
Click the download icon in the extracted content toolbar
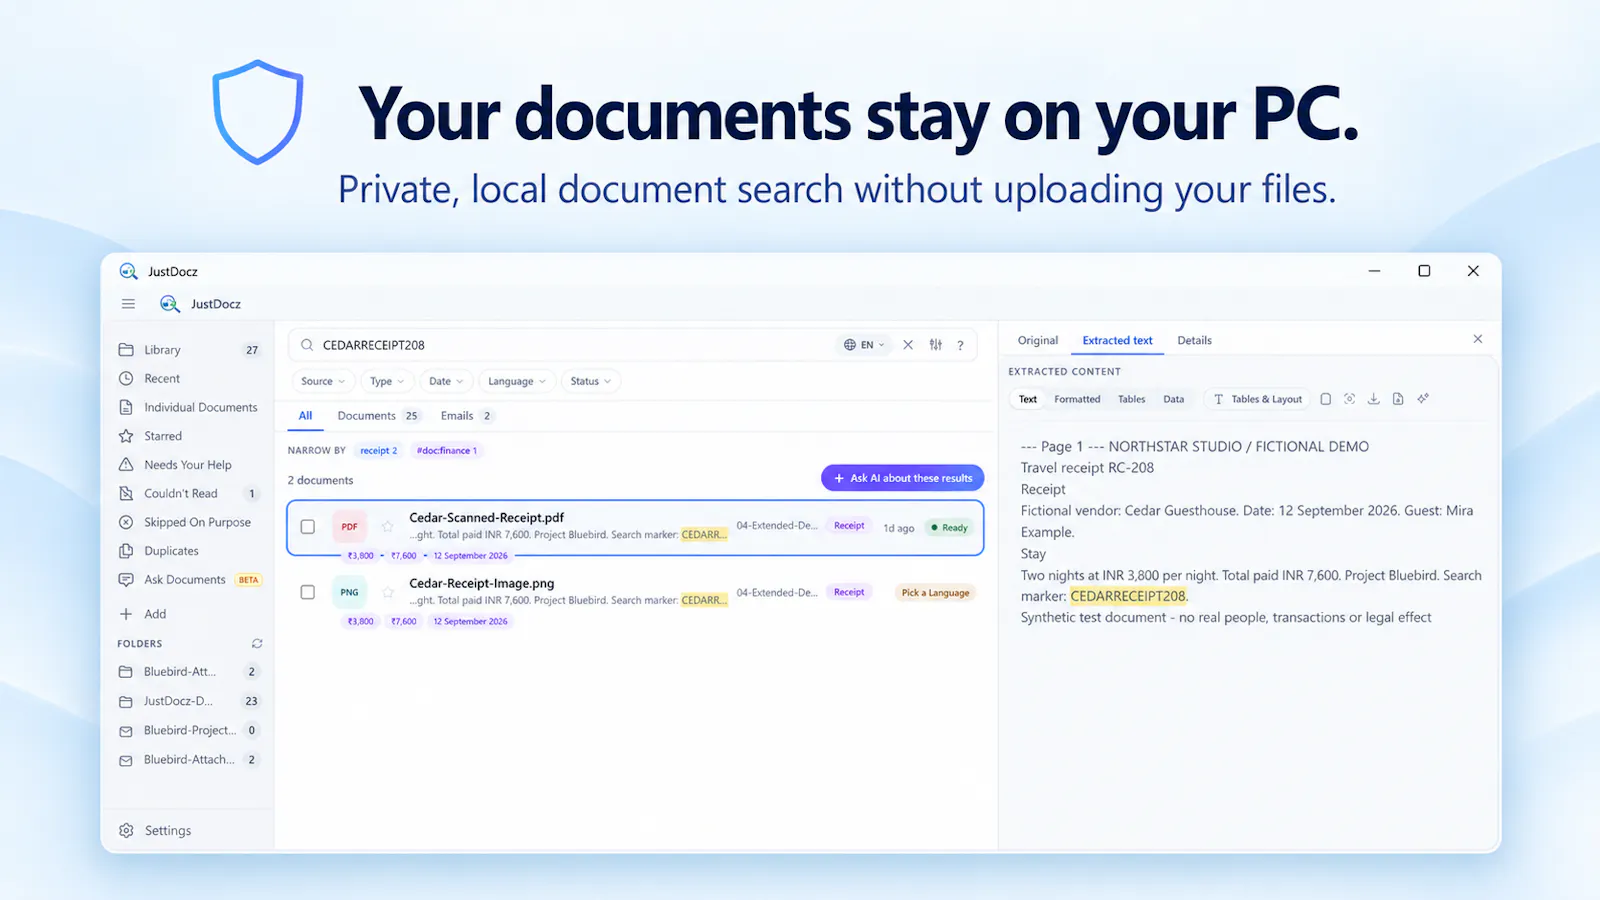point(1374,399)
